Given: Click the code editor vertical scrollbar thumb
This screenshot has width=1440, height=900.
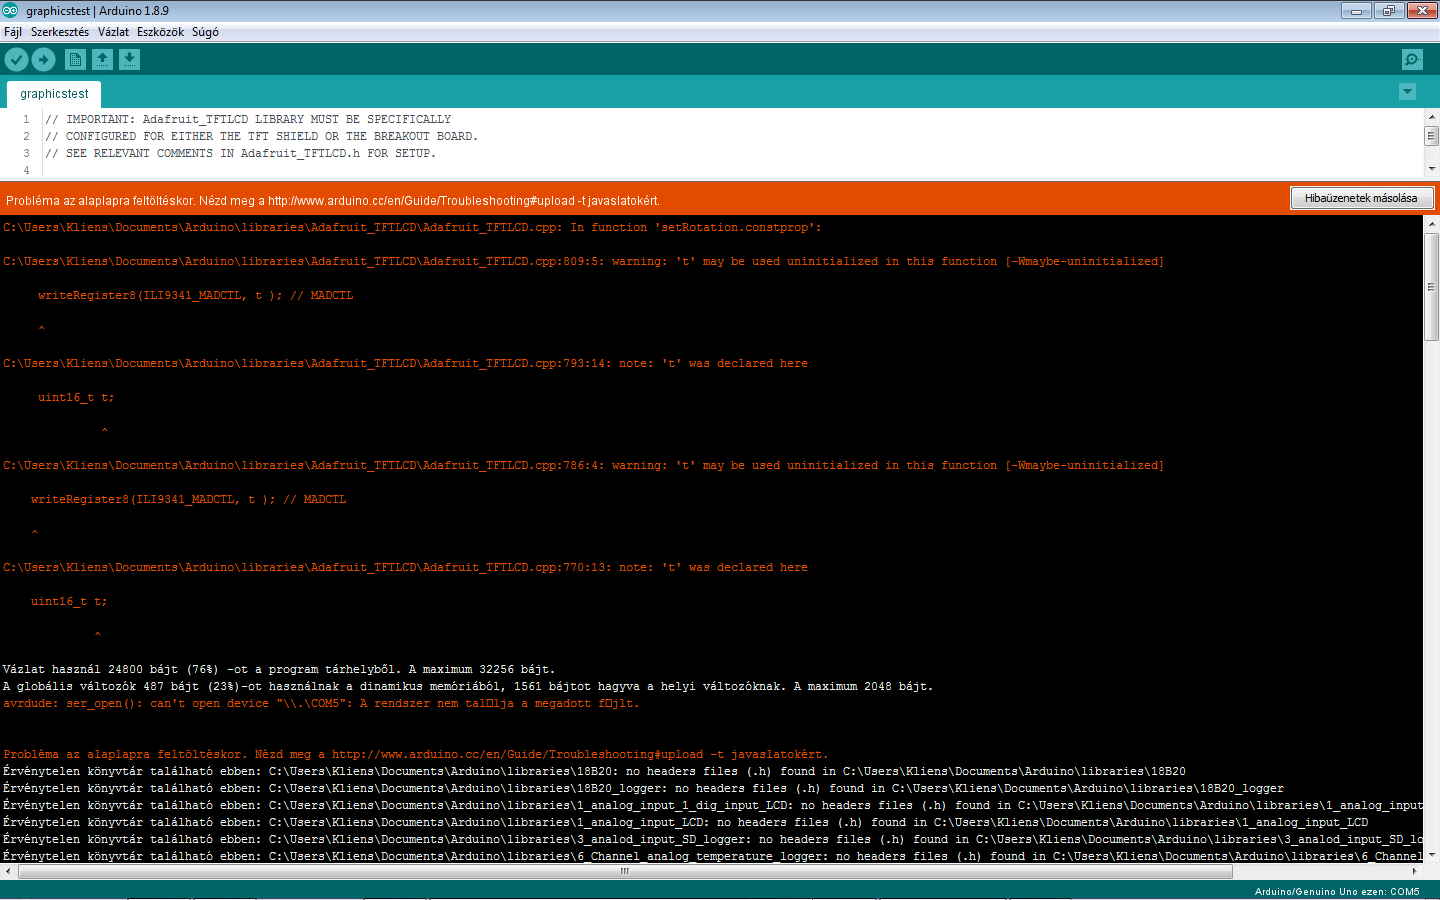Looking at the screenshot, I should tap(1431, 136).
